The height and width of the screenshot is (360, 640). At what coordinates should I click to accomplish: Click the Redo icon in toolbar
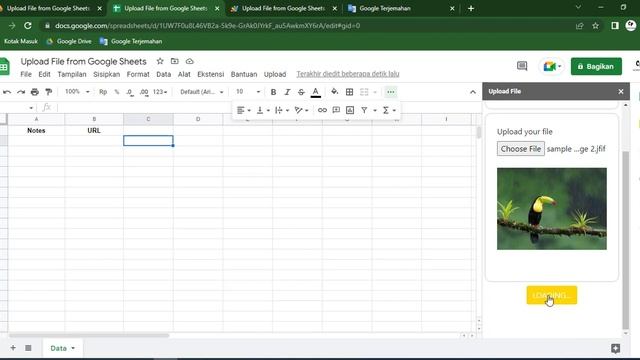click(21, 92)
